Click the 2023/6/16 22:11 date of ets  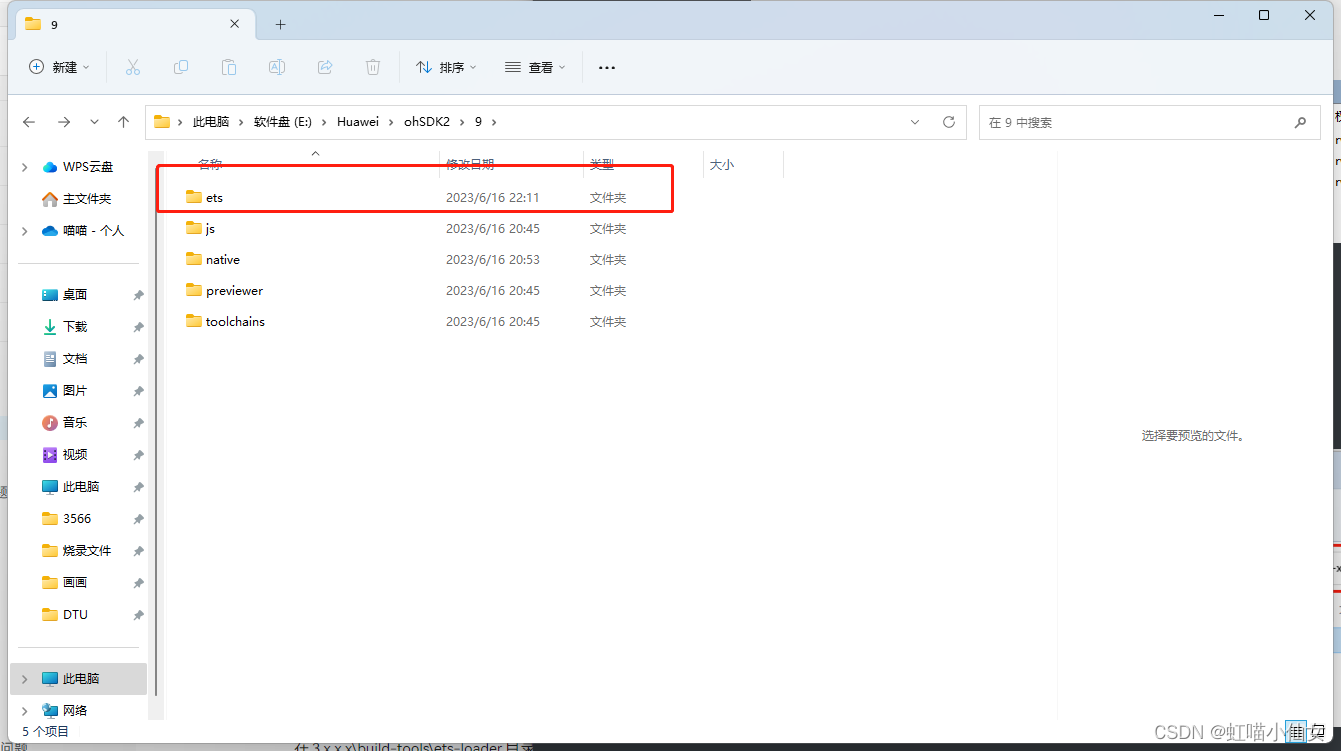point(493,198)
